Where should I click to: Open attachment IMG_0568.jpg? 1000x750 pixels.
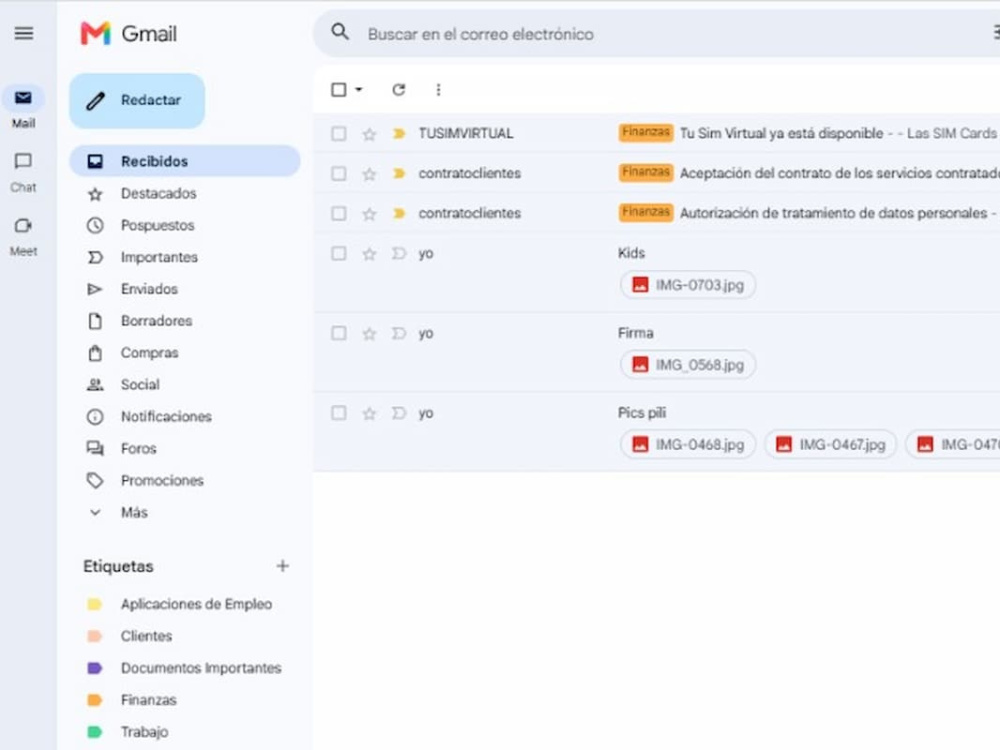tap(688, 365)
